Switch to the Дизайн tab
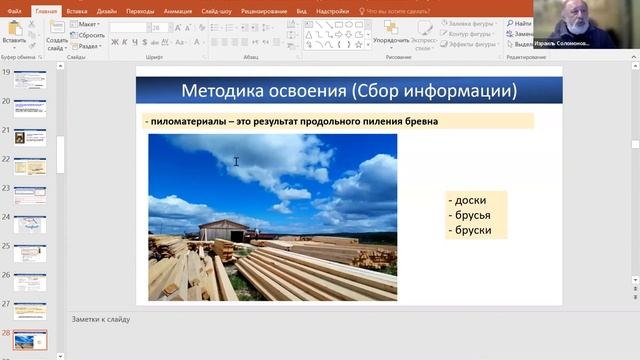 tap(107, 11)
